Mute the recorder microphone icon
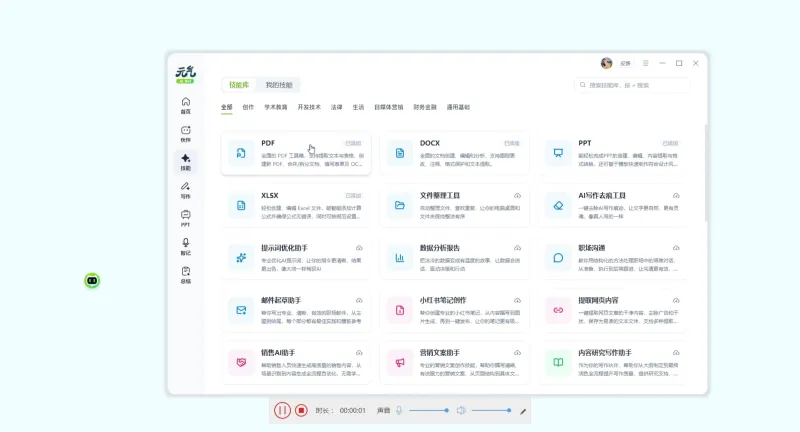The height and width of the screenshot is (432, 800). (399, 410)
